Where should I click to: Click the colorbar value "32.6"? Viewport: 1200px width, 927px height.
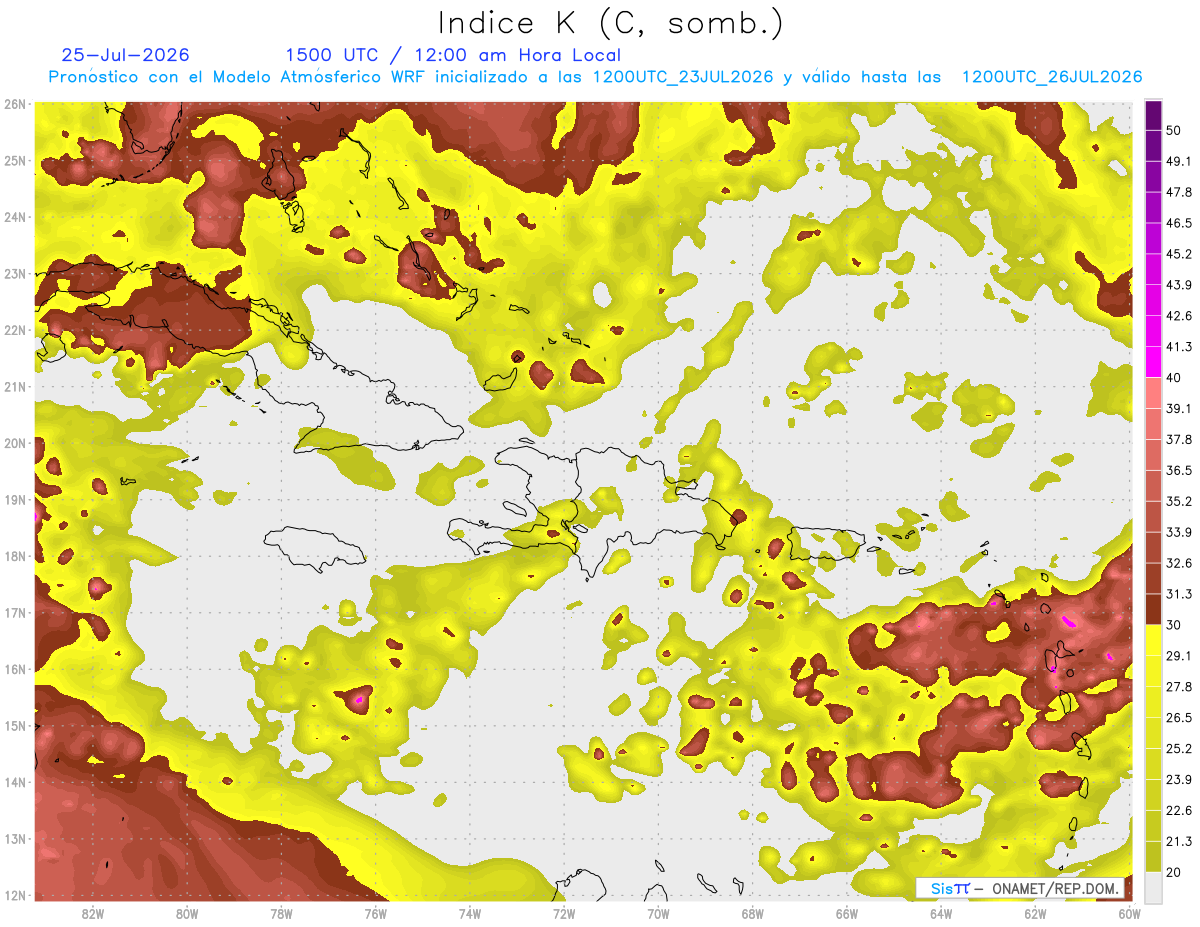point(1178,563)
